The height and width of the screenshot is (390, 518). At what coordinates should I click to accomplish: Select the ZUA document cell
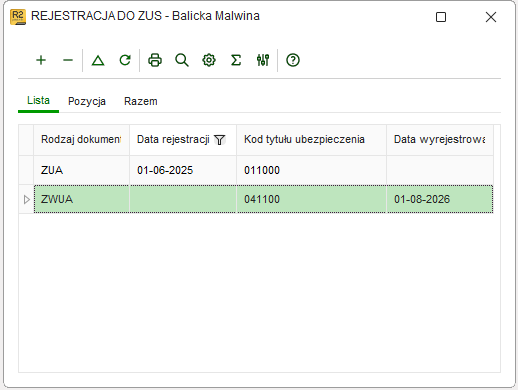[x=81, y=170]
